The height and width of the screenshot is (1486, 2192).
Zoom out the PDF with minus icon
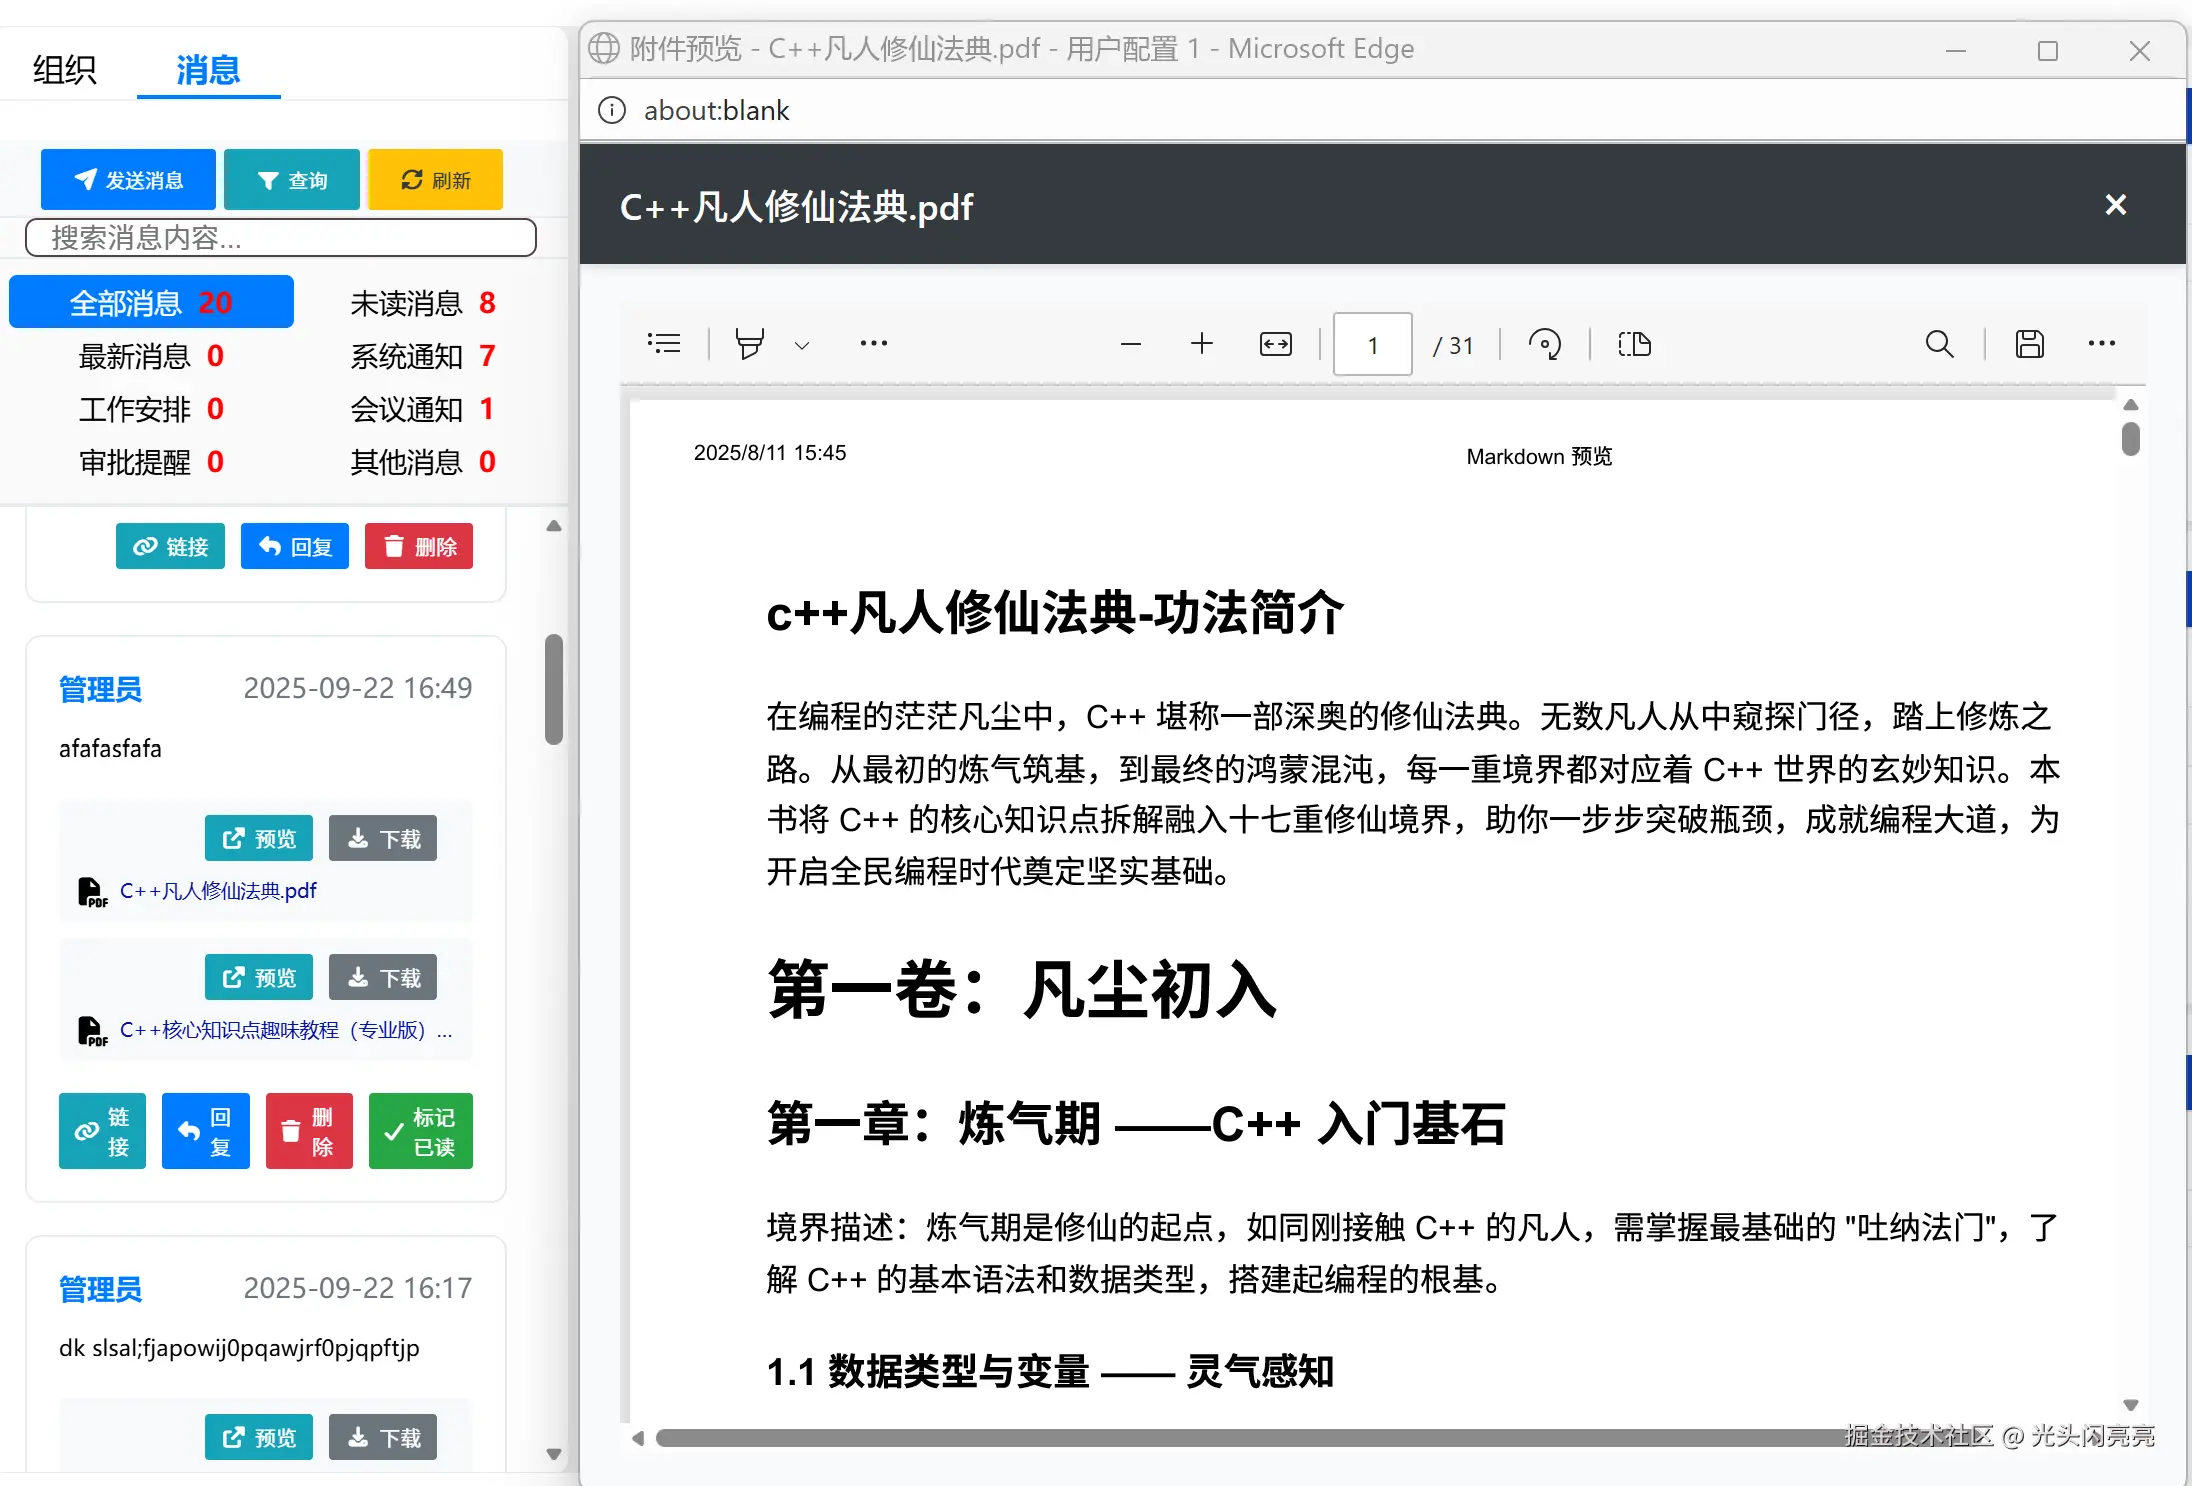1131,344
